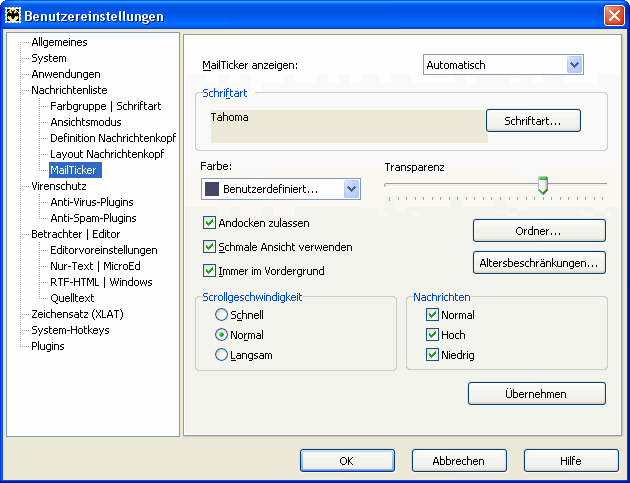Open Anti-Virus-Plugins settings

(92, 202)
